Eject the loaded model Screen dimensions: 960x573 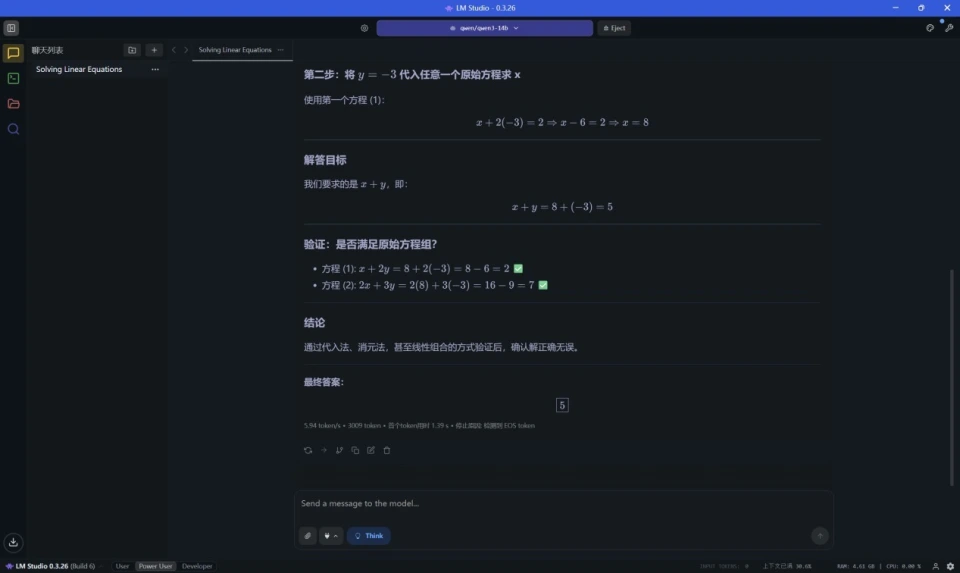click(x=614, y=28)
